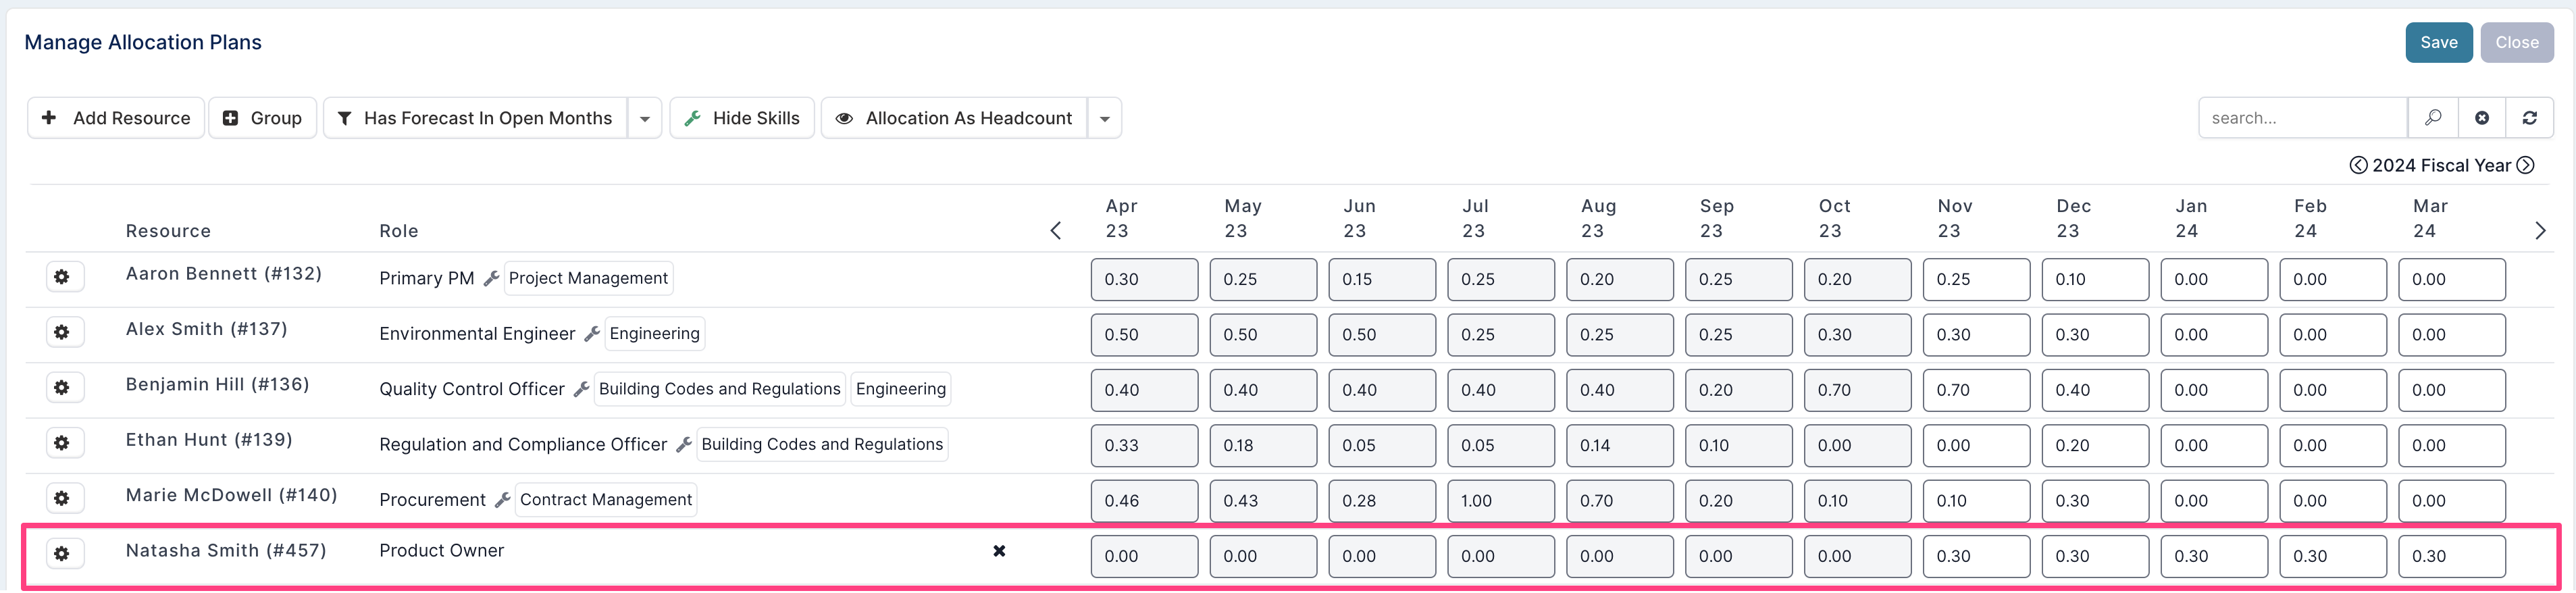Image resolution: width=2576 pixels, height=593 pixels.
Task: Open gear settings for Natasha Smith row
Action: [62, 554]
